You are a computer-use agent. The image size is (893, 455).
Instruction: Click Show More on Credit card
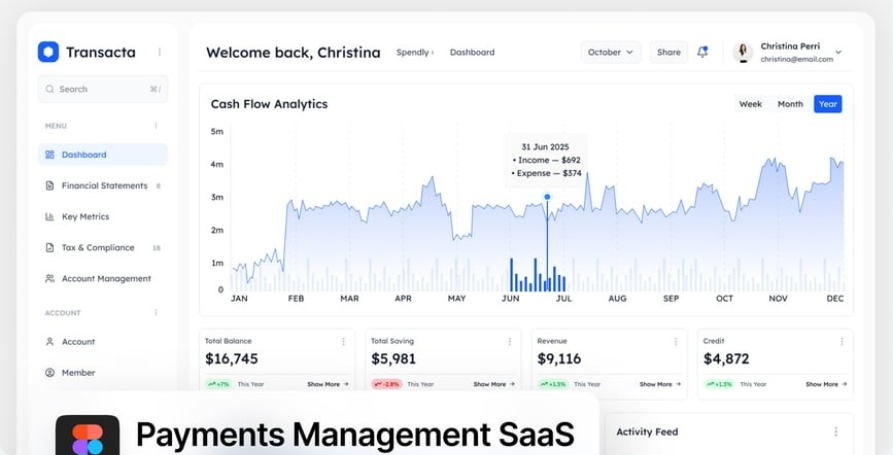click(x=826, y=384)
